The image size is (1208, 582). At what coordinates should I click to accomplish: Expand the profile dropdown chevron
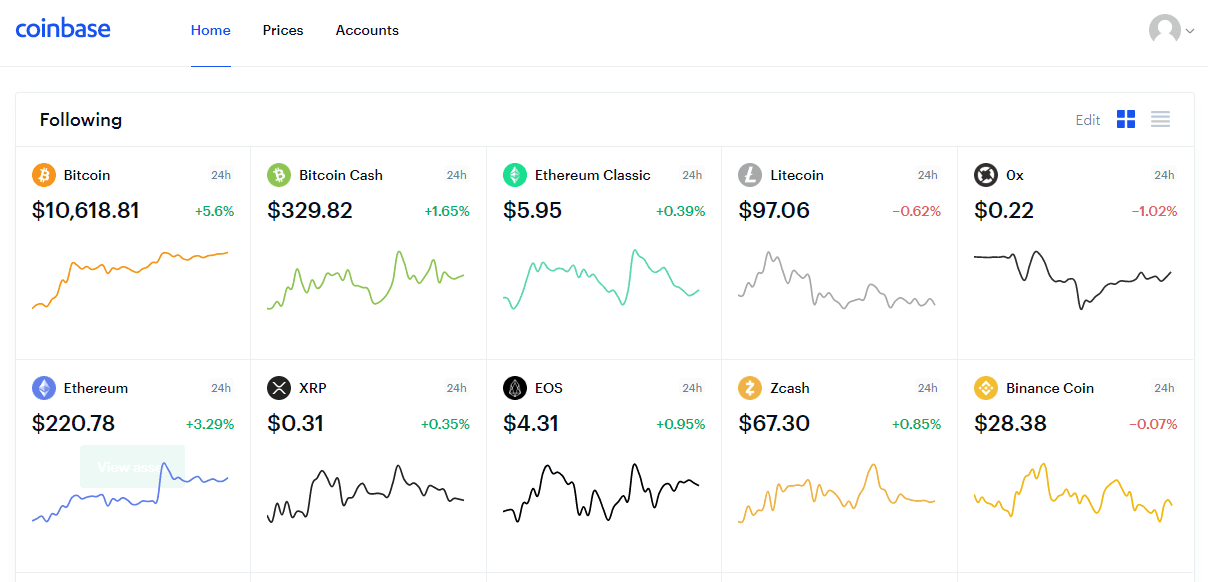[x=1190, y=31]
